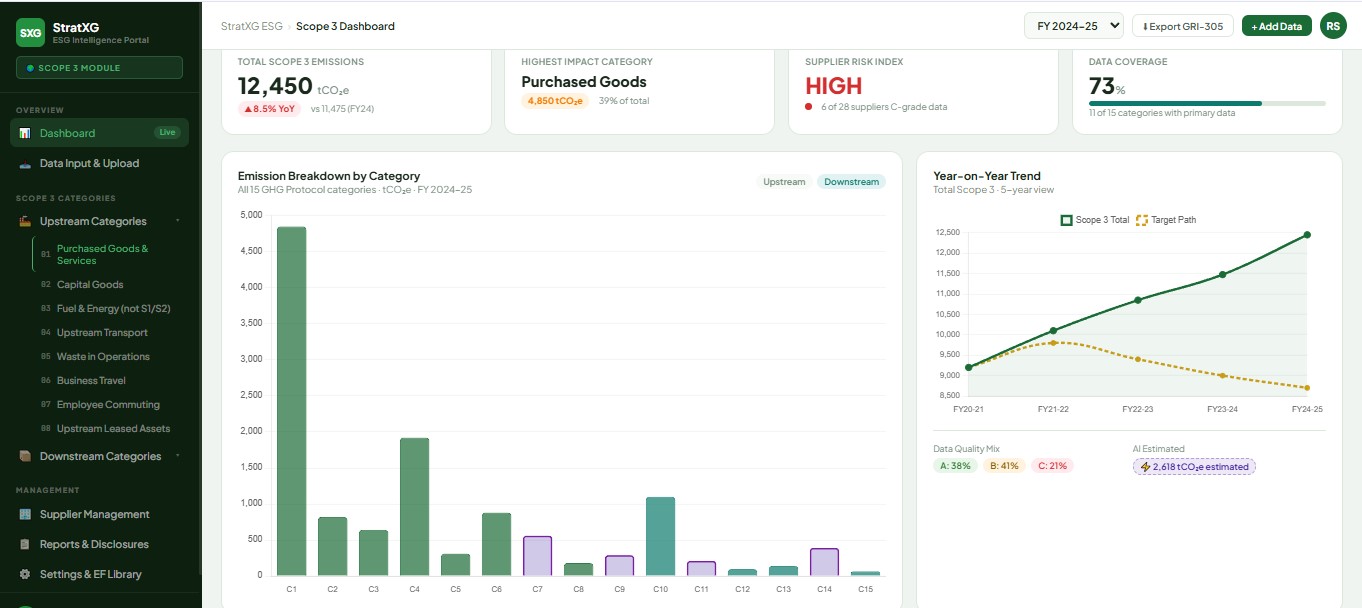Click the Data Coverage progress bar
1362x608 pixels.
[1207, 103]
